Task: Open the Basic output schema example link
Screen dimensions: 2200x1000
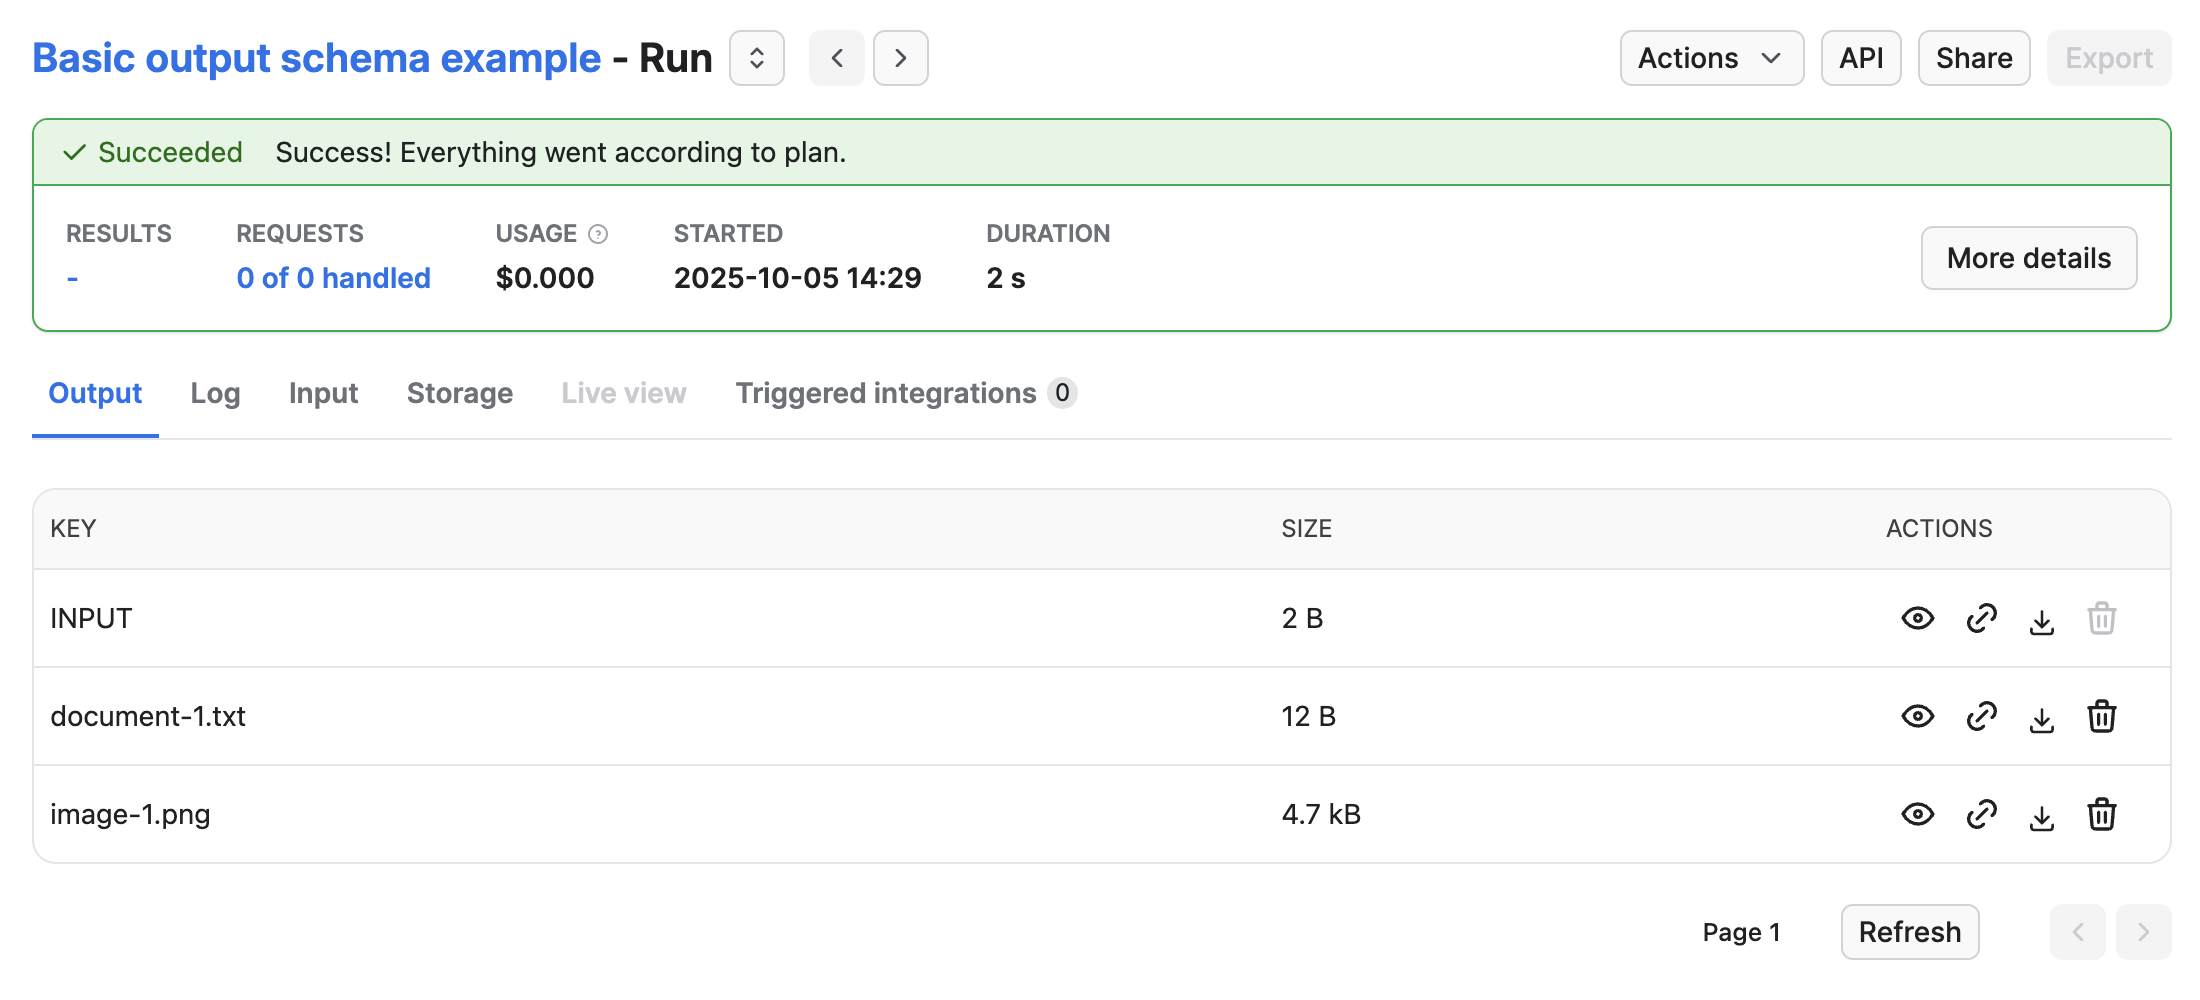Action: tap(316, 58)
